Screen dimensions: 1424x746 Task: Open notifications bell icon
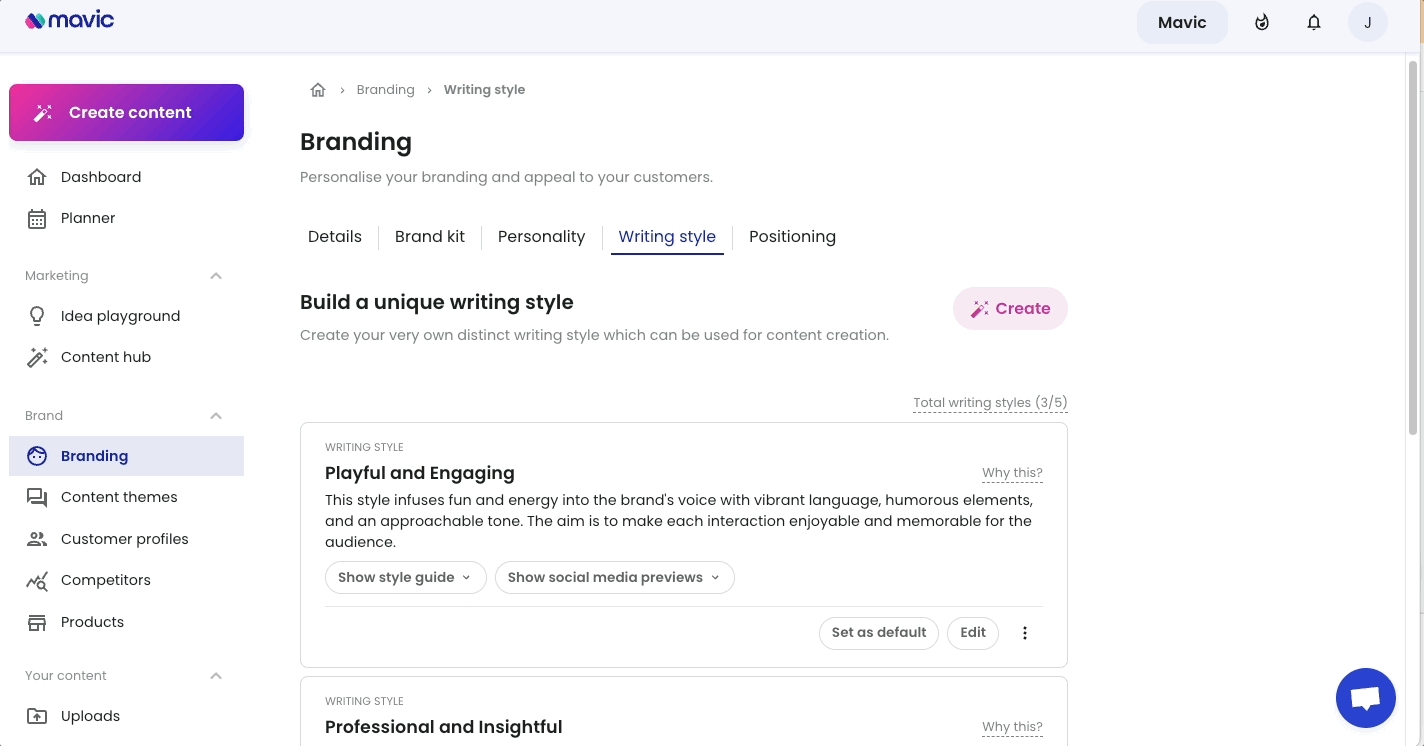click(1314, 22)
